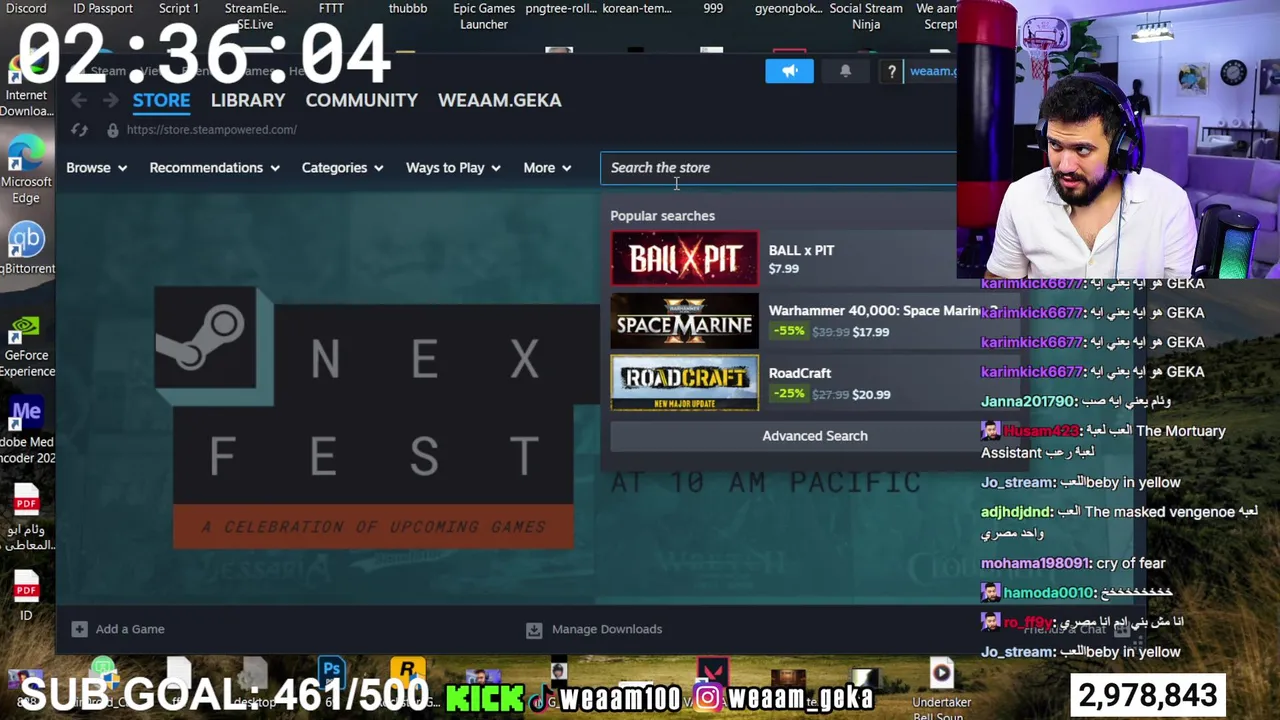Open the thubbb desktop item
1280x720 pixels.
(x=408, y=8)
